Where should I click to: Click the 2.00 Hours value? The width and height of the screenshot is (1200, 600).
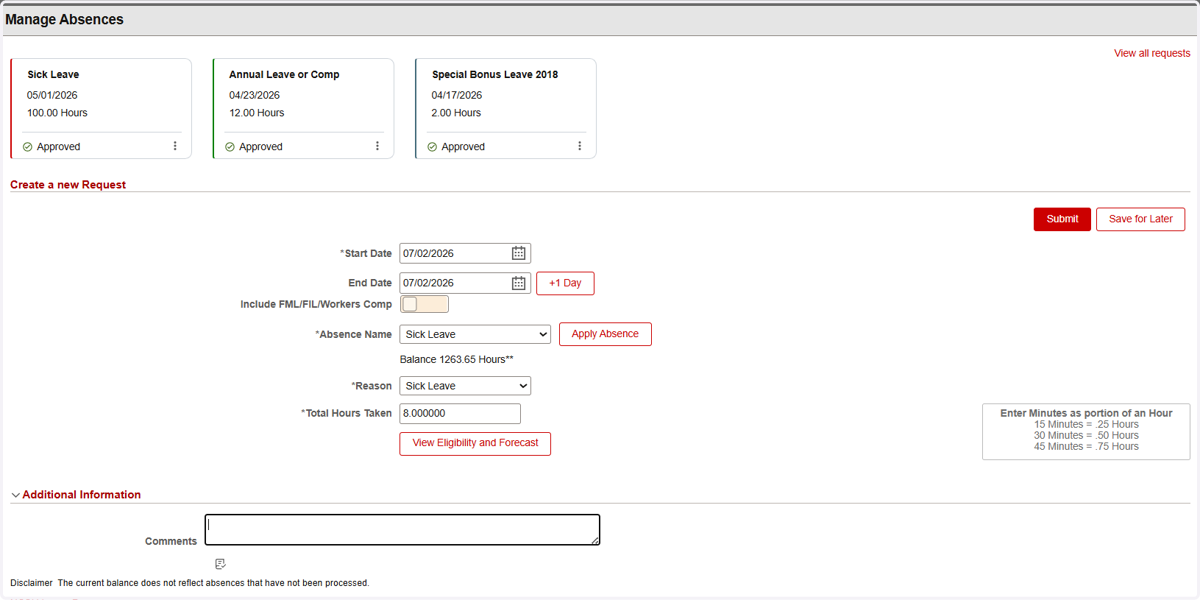(456, 113)
